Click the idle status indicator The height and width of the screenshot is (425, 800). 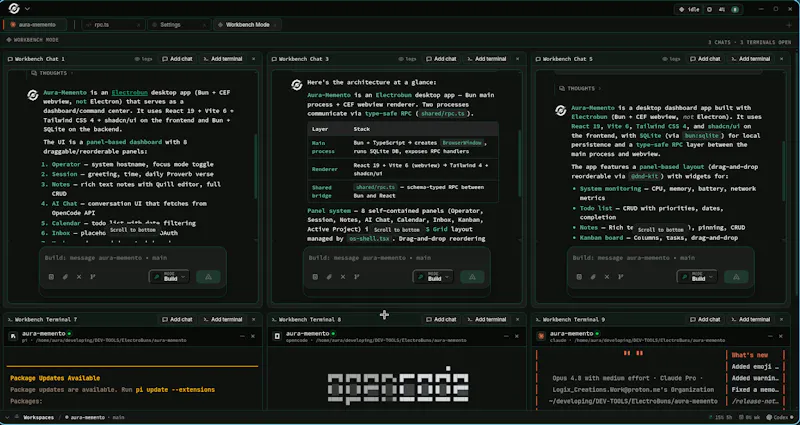pyautogui.click(x=687, y=9)
